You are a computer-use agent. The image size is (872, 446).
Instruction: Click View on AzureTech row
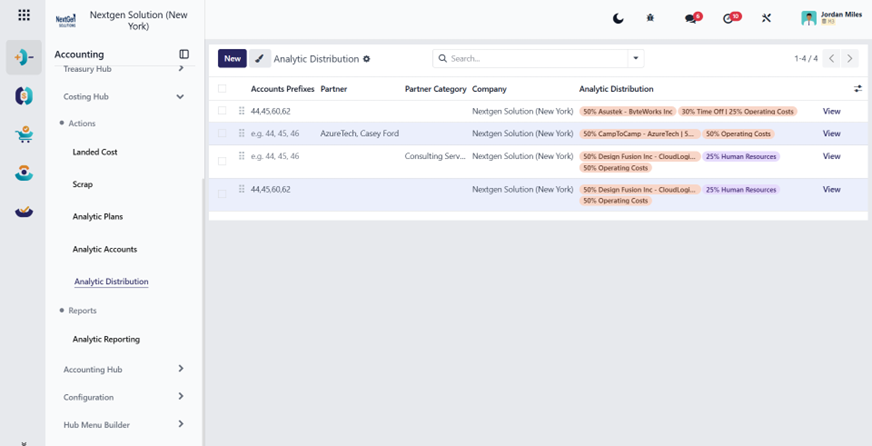[x=831, y=133]
